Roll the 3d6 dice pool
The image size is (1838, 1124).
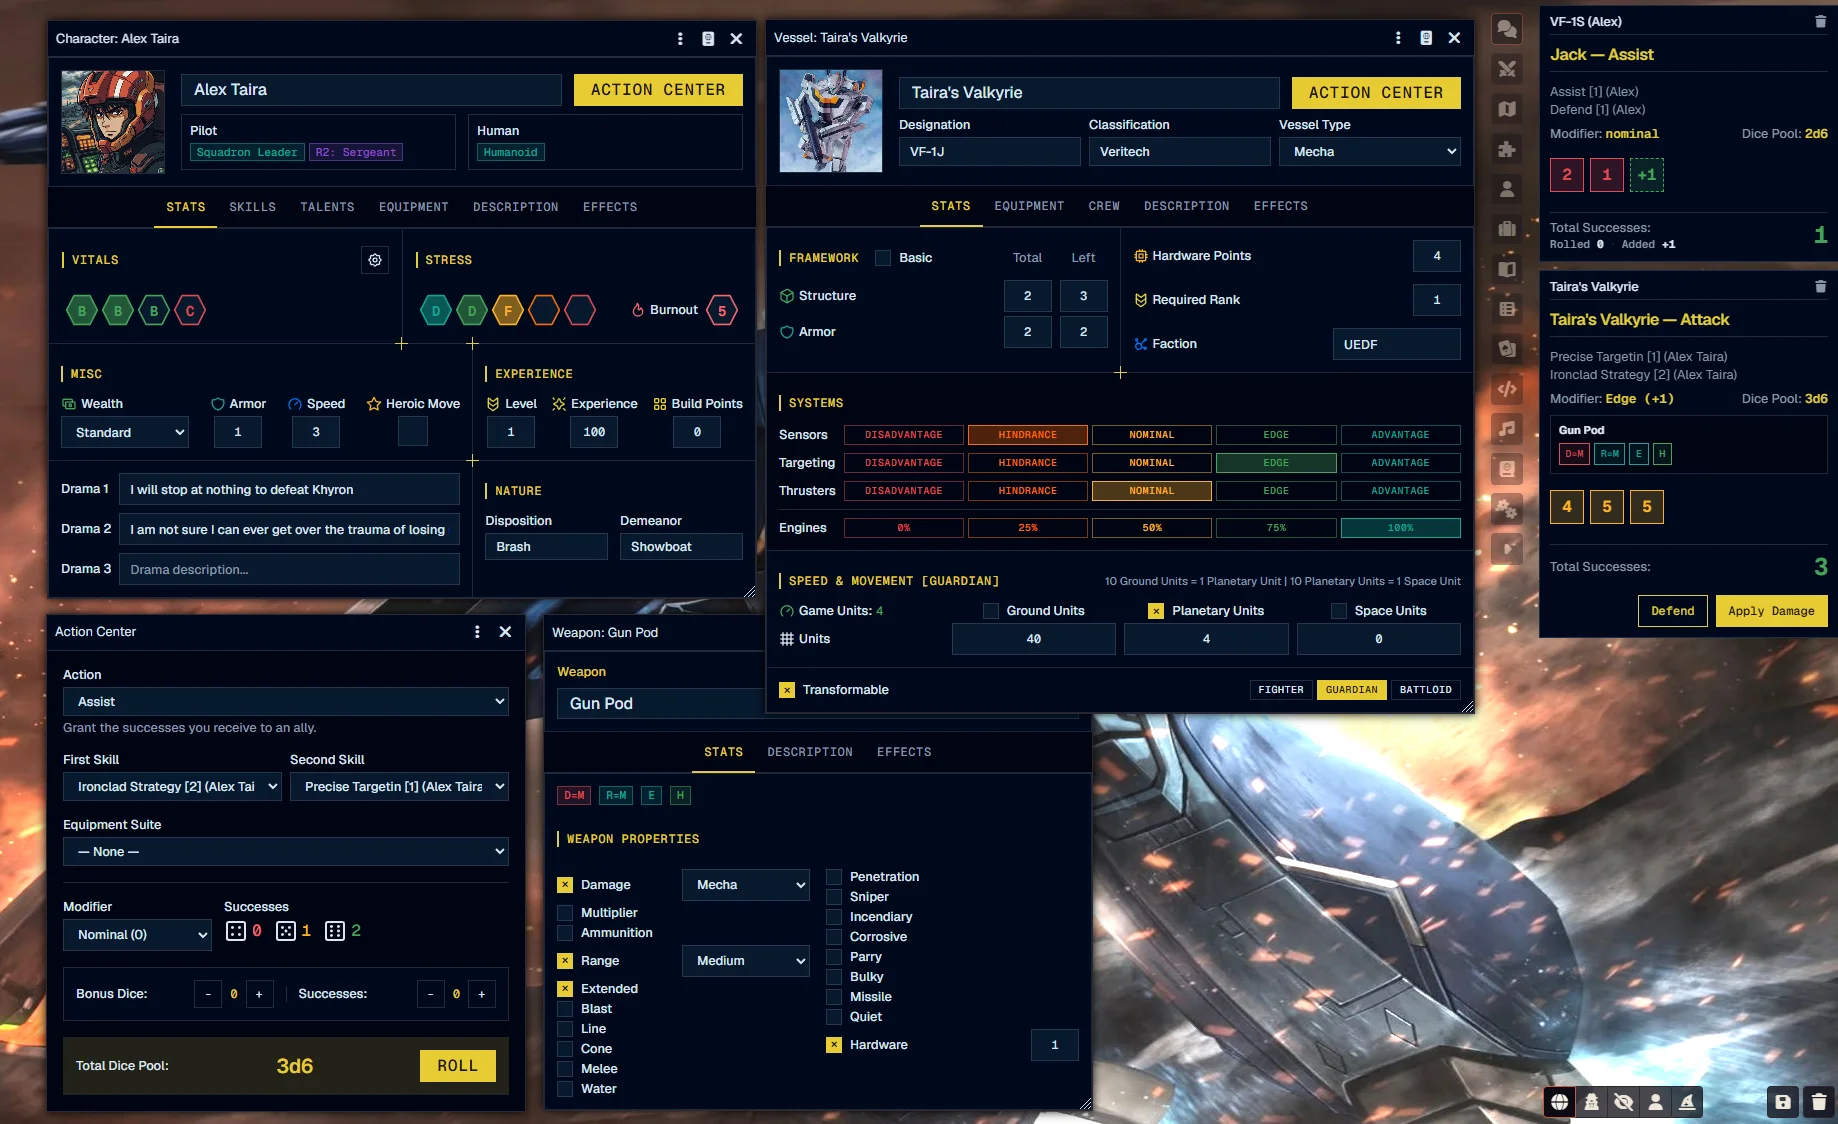coord(457,1066)
